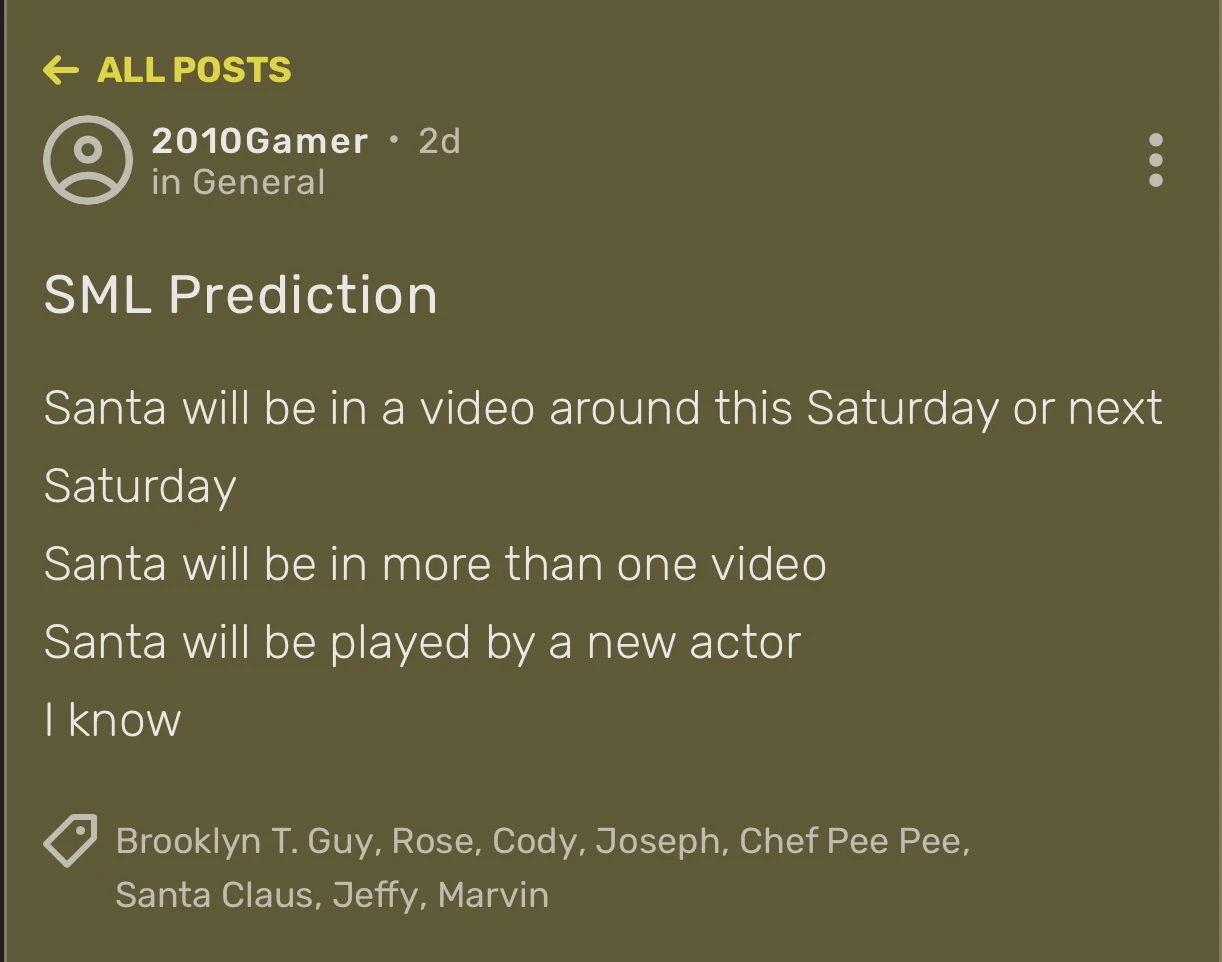Open 2010Gamer's profile by username
Viewport: 1222px width, 962px height.
260,142
